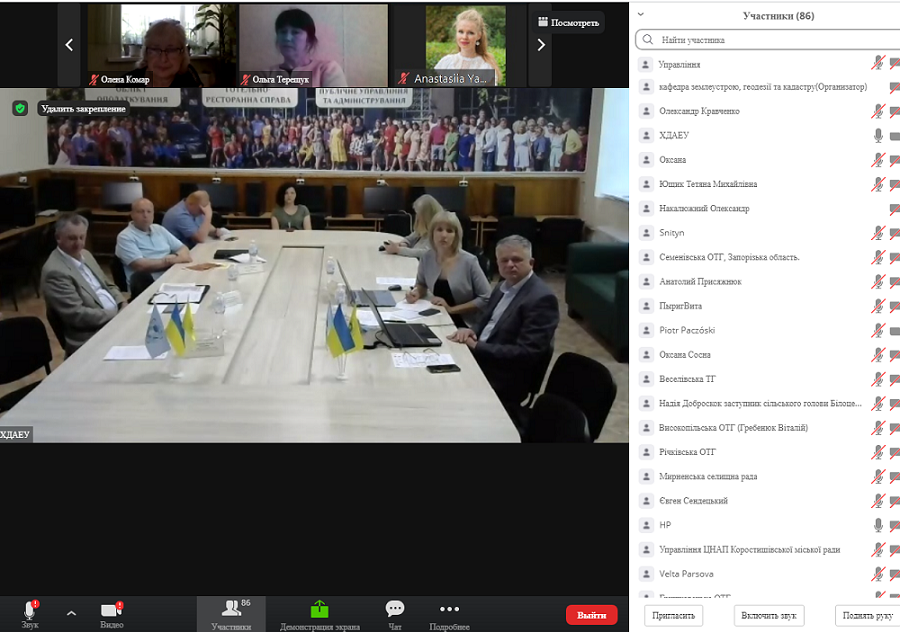Screen dimensions: 900x632
Task: Select Олександр Кравченко in participant list
Action: (699, 111)
